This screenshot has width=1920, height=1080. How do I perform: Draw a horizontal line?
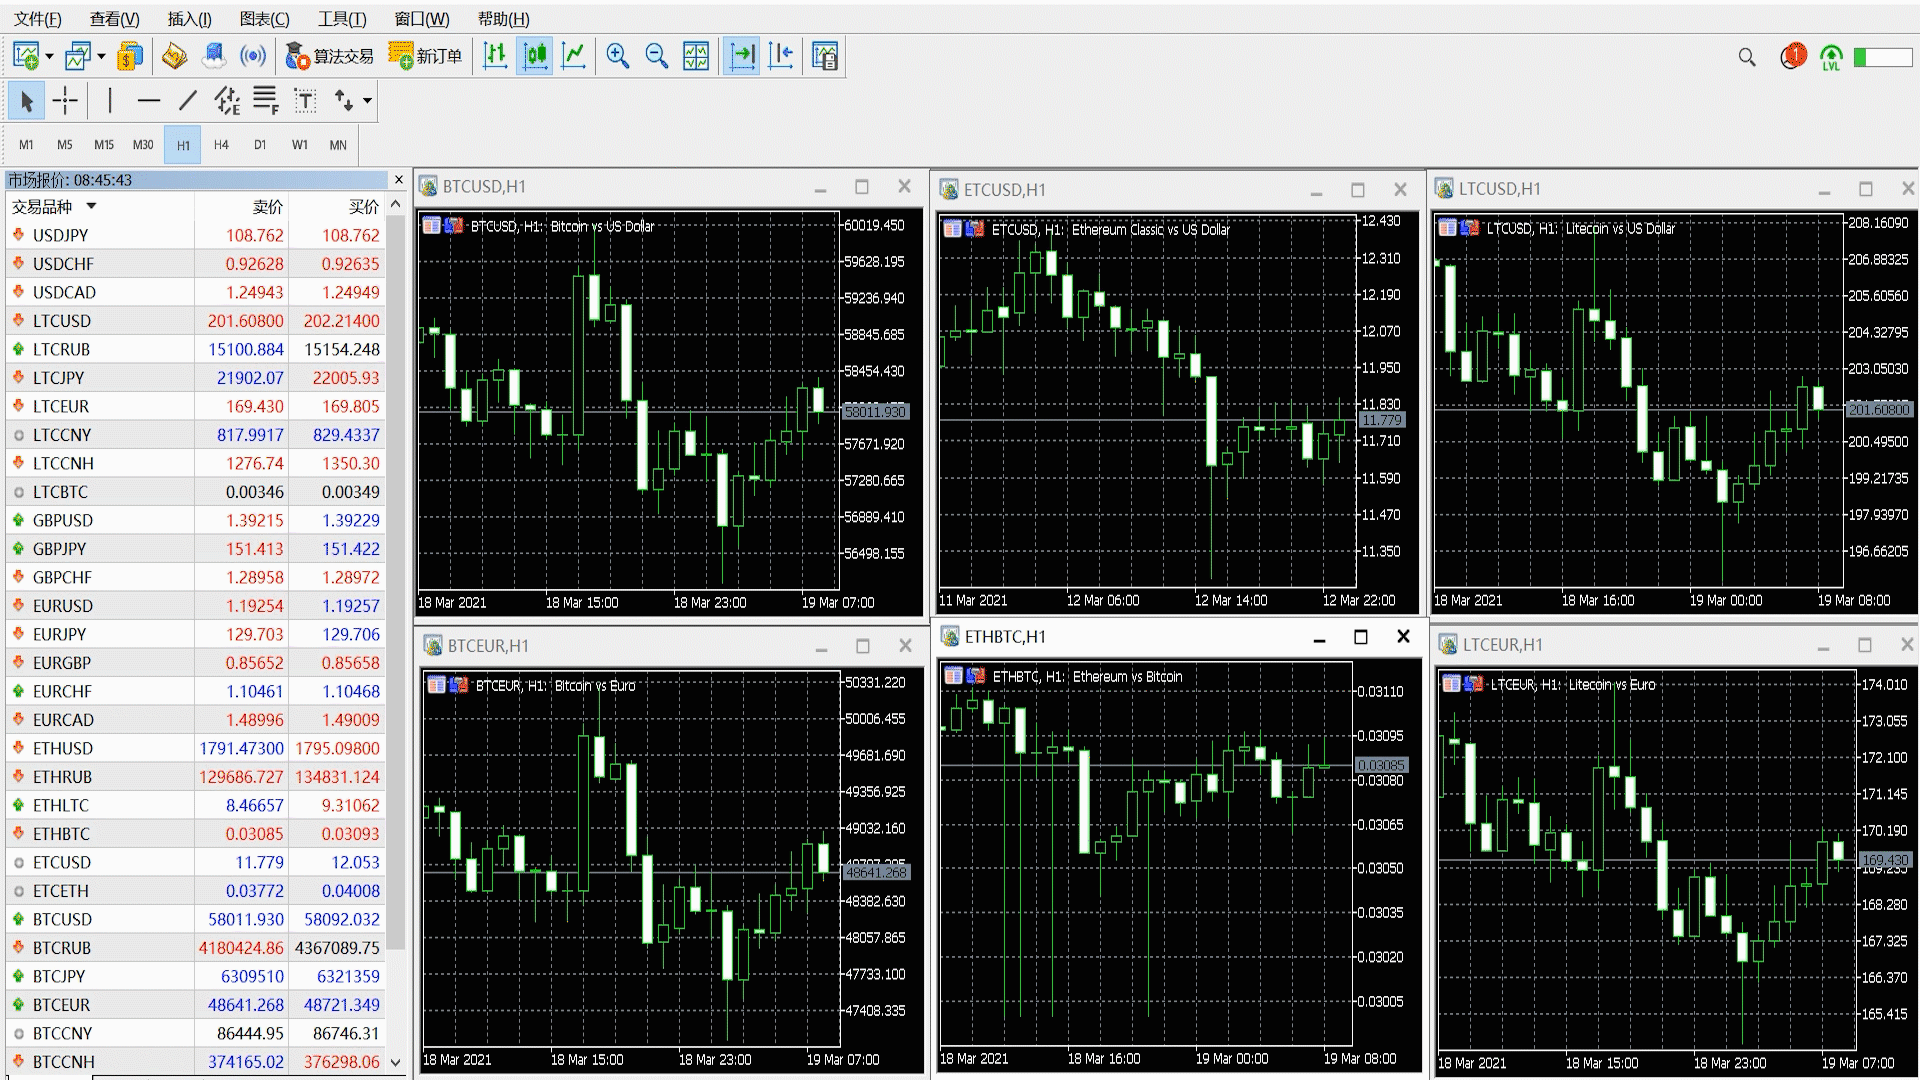(x=149, y=100)
